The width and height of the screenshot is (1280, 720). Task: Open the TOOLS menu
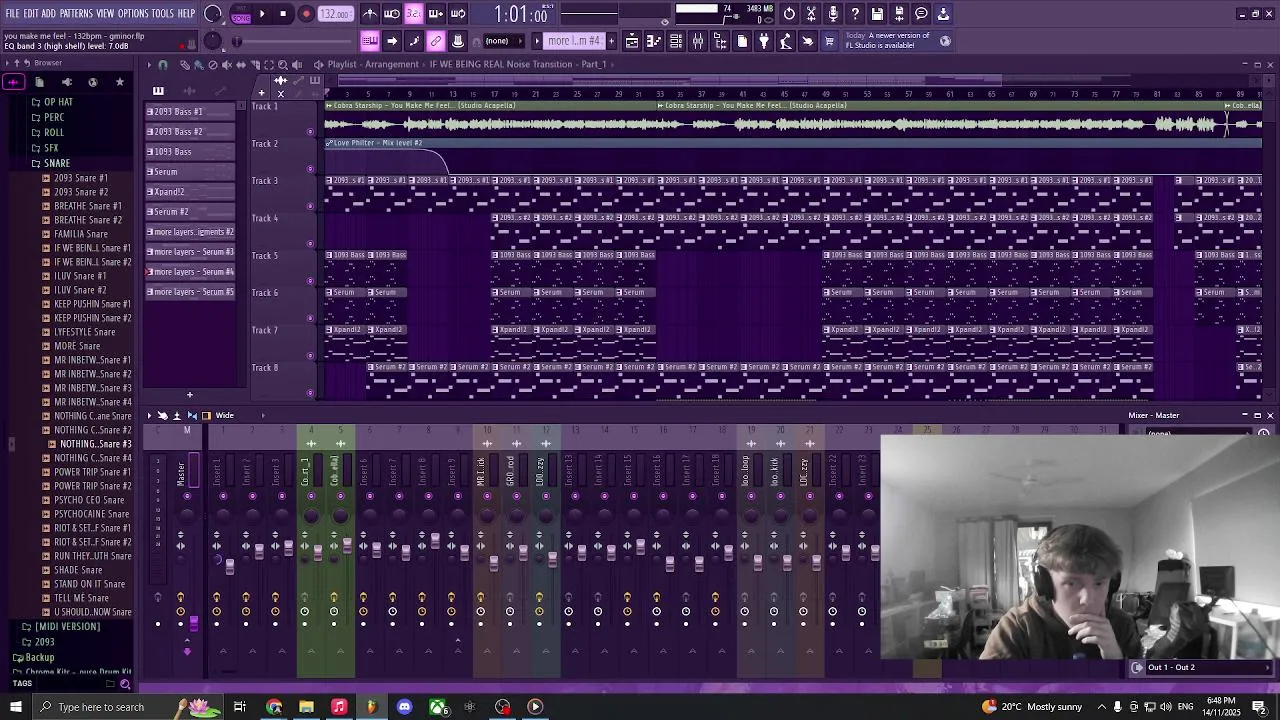click(162, 14)
